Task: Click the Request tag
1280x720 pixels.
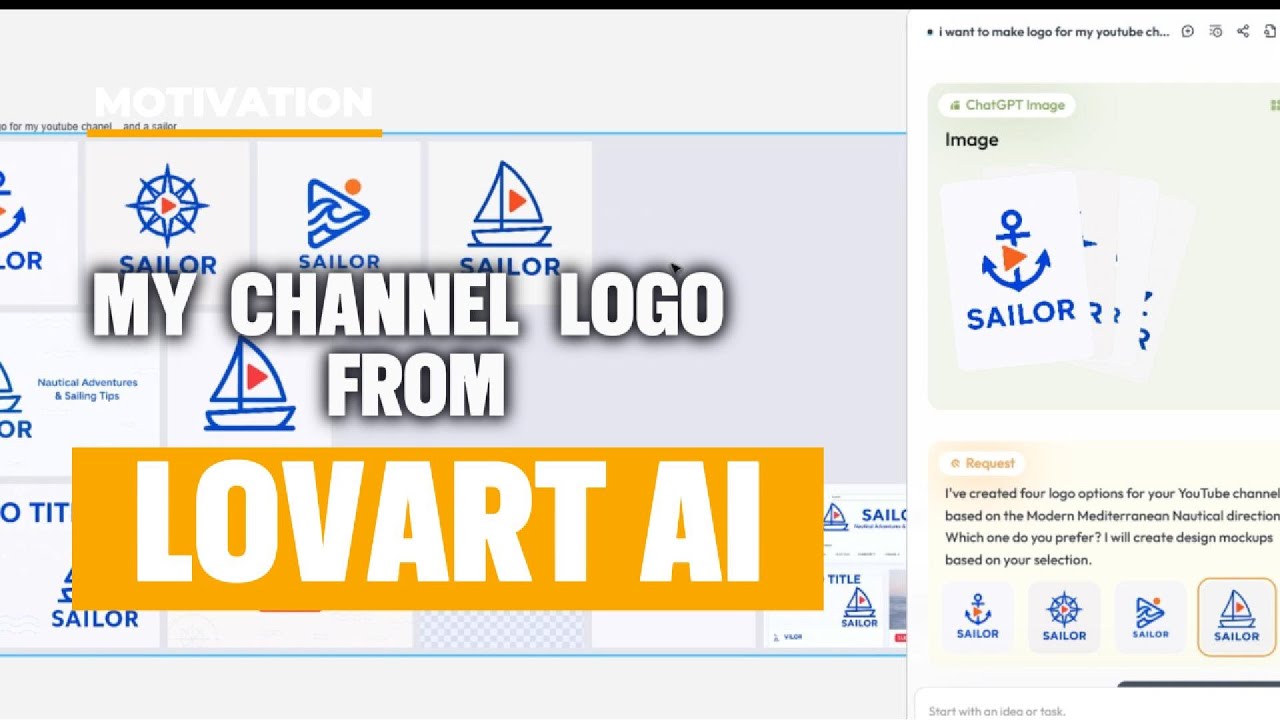Action: pos(982,463)
